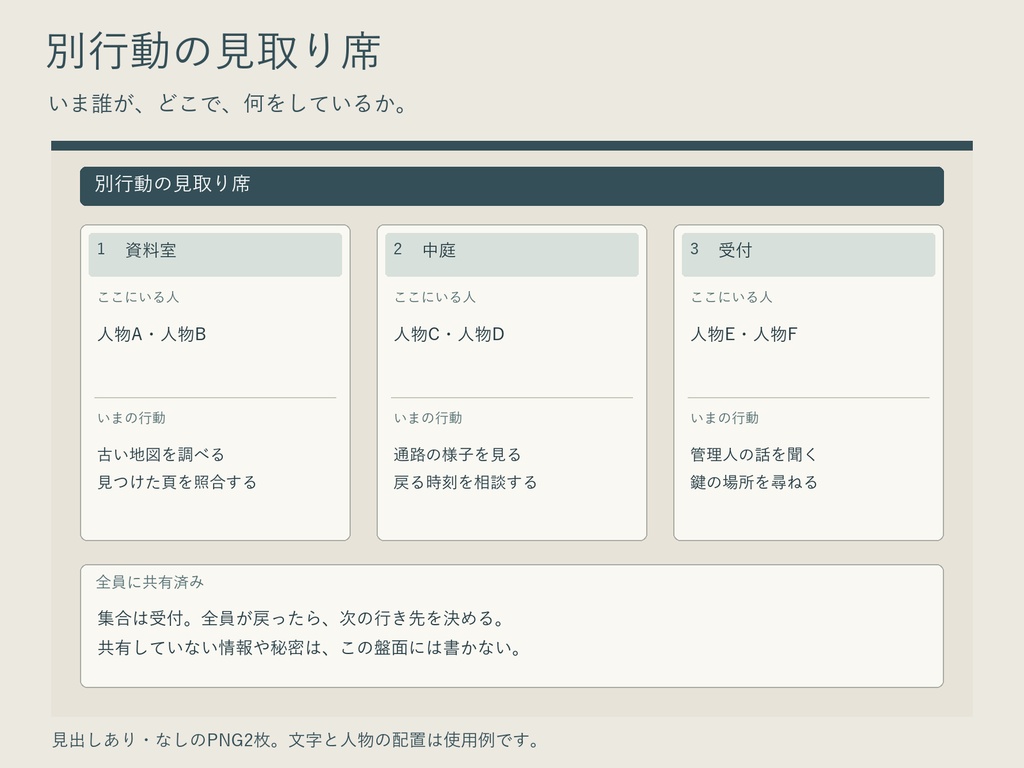Click the line 戻る時刻を相談する
The width and height of the screenshot is (1024, 768).
pos(465,483)
